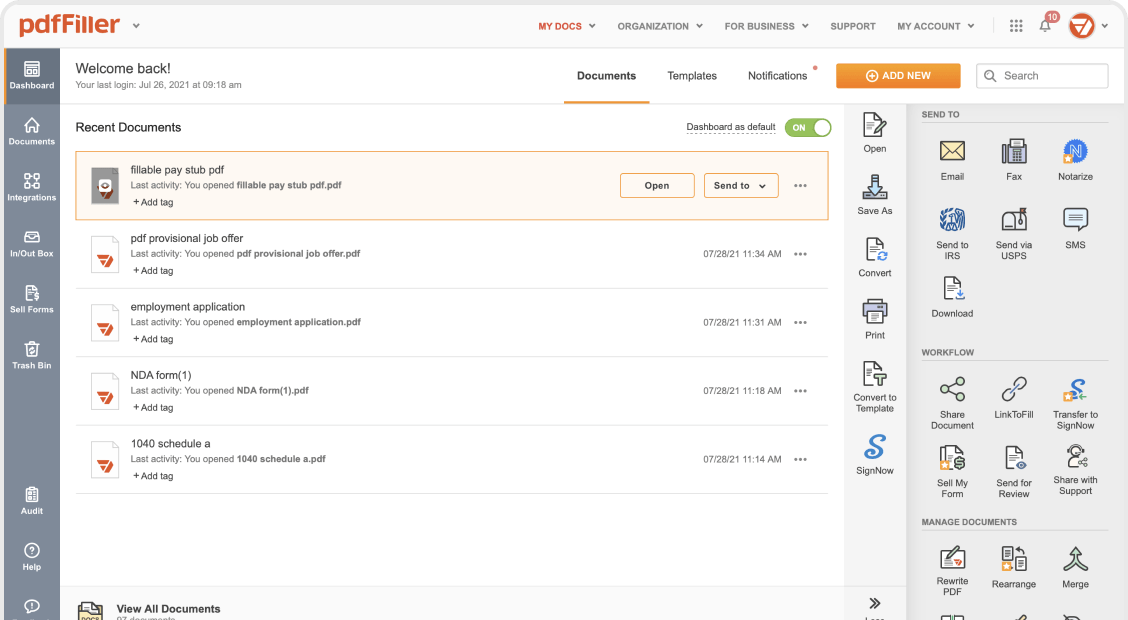Click Add tag under NDA form(1)
1128x620 pixels.
tap(153, 408)
